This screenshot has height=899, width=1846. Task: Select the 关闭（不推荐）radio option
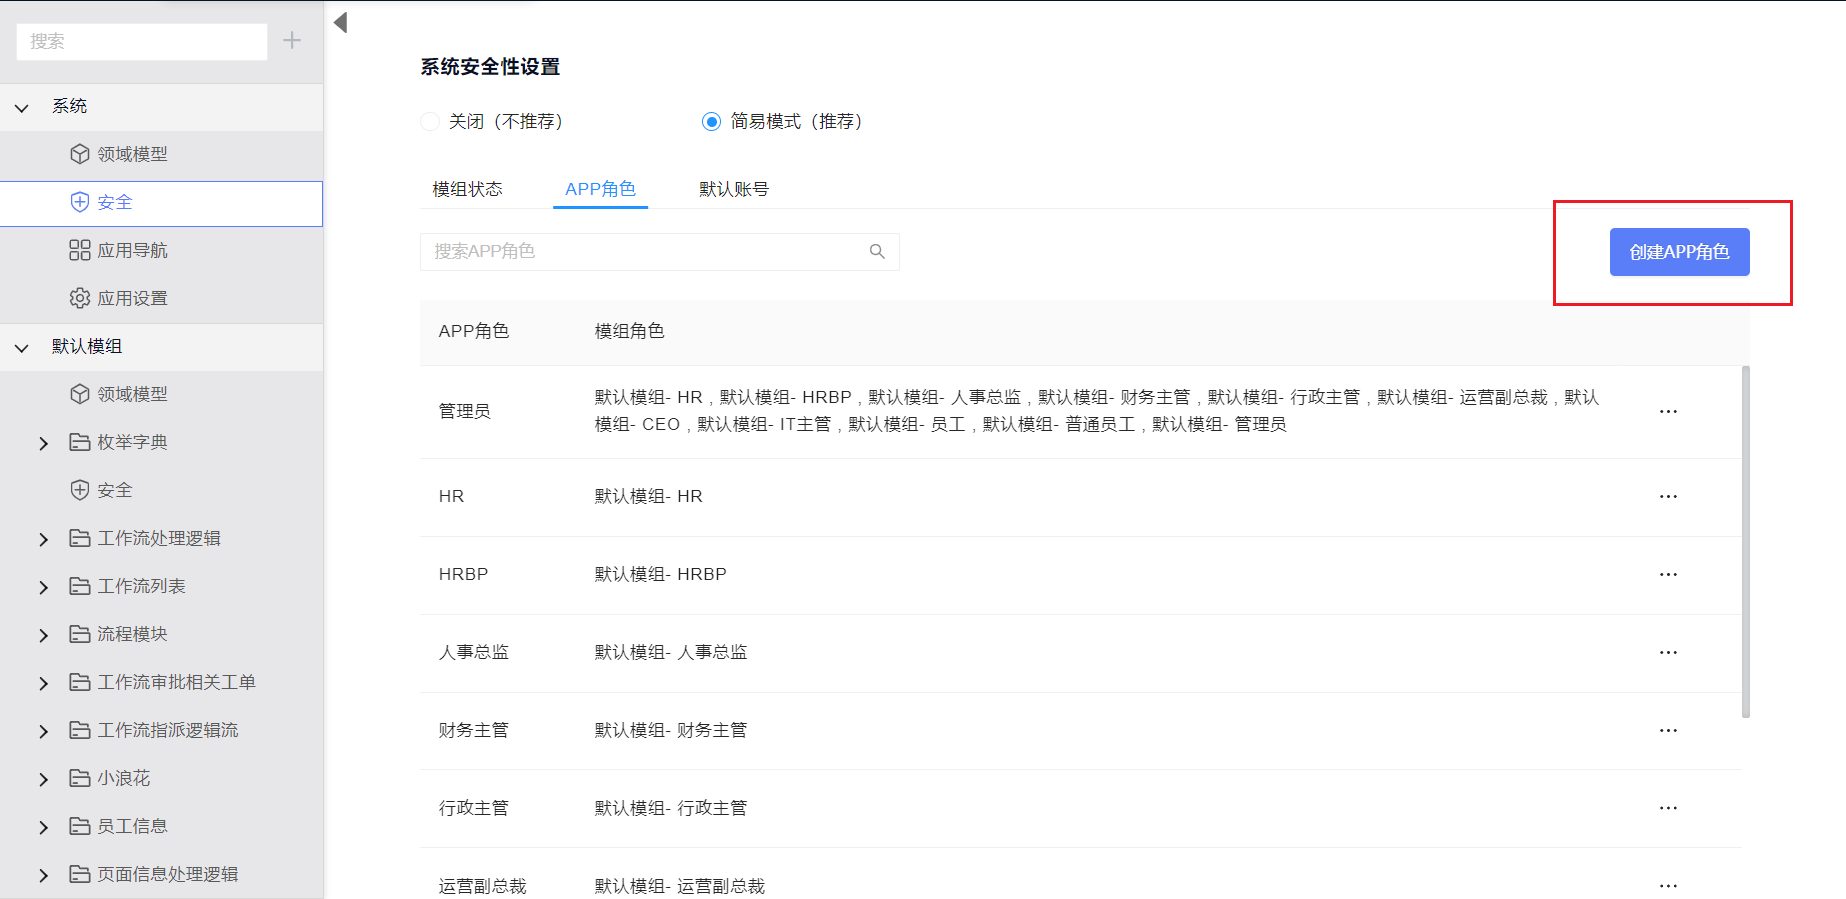tap(430, 122)
